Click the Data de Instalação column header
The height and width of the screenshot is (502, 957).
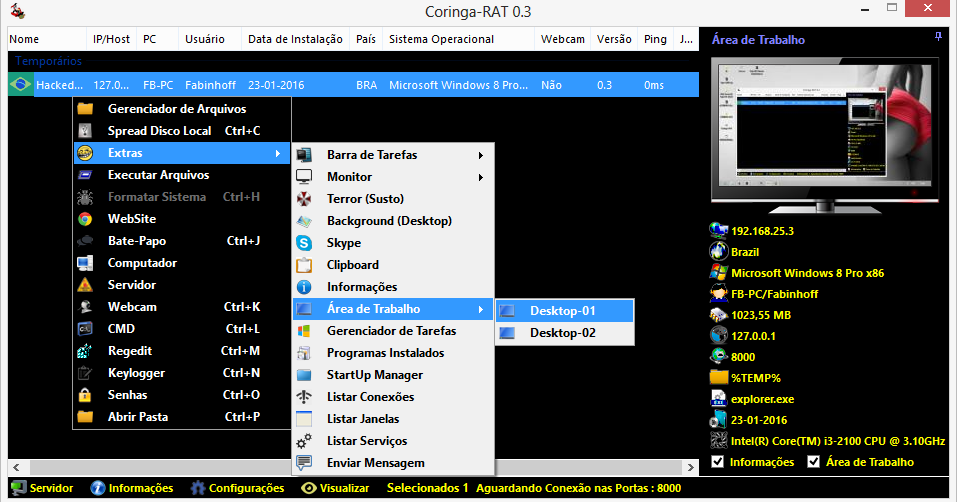295,39
